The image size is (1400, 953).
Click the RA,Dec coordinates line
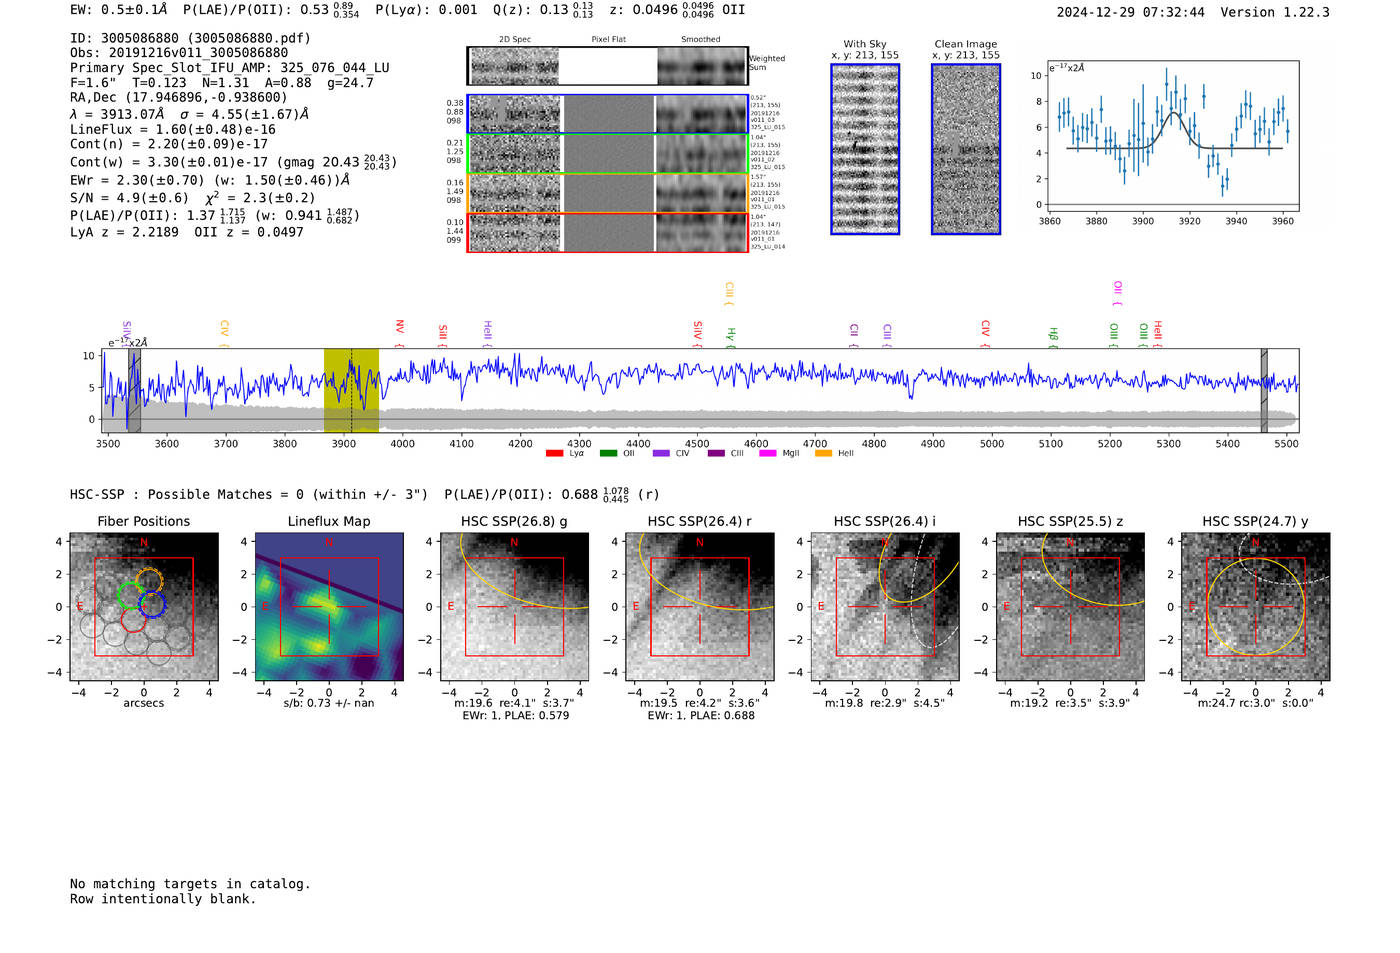[178, 97]
